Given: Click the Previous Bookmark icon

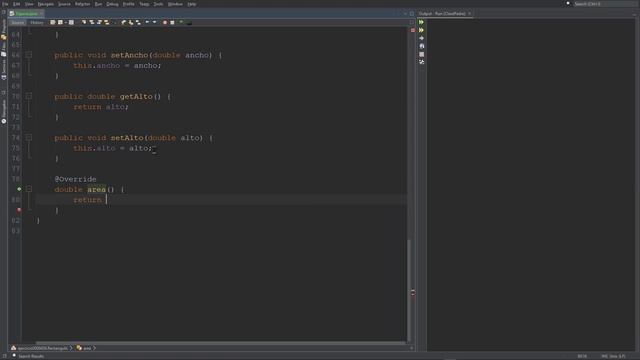Looking at the screenshot, I should tap(123, 22).
